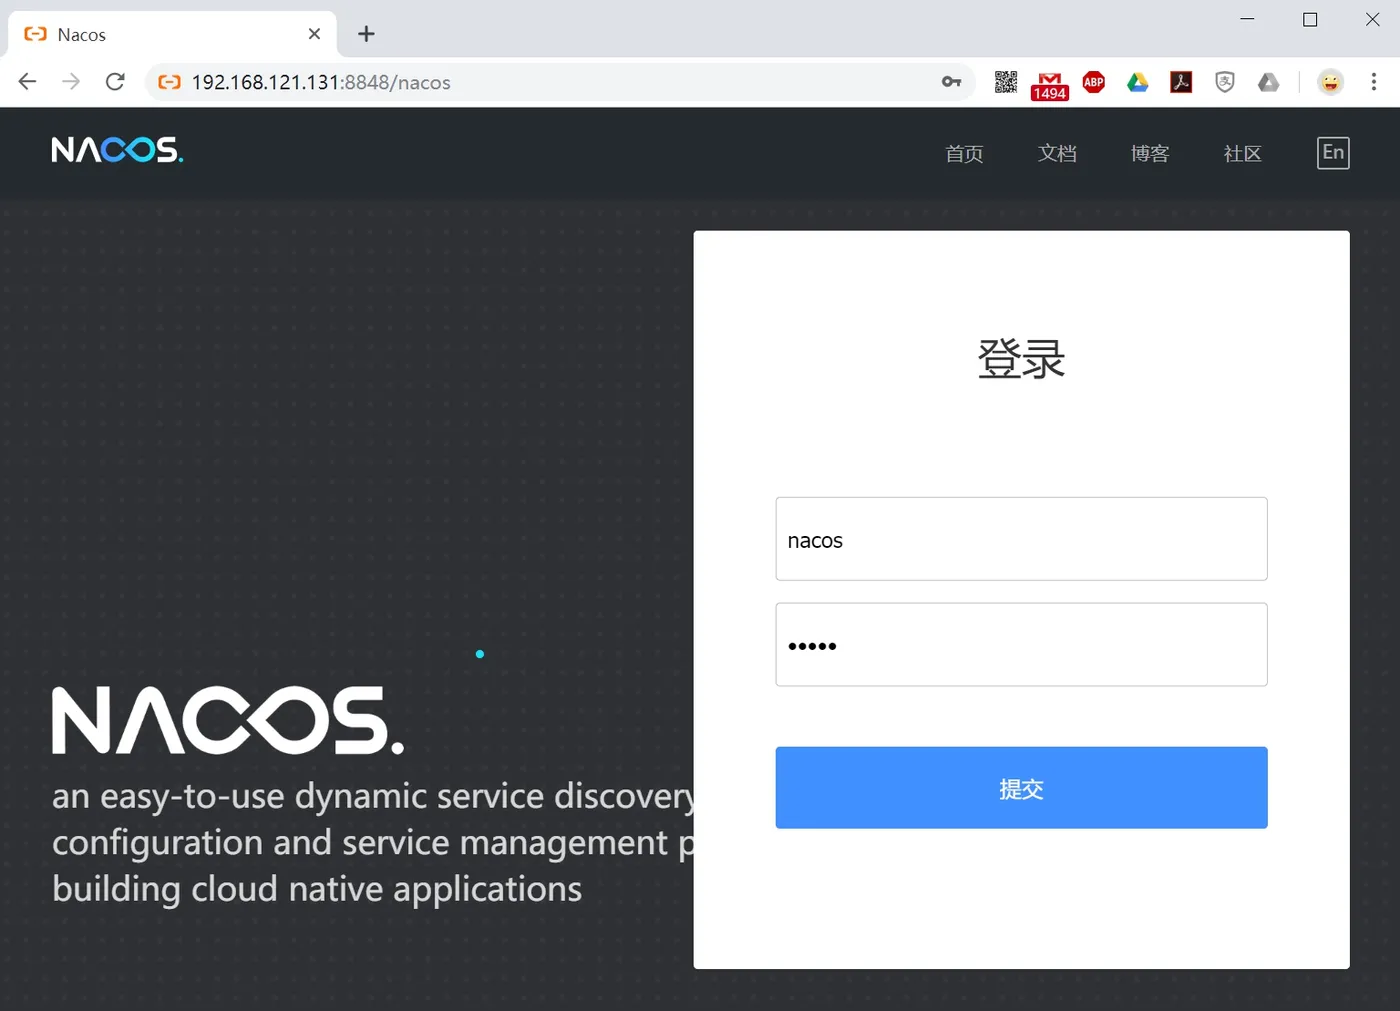Focus the username field containing nacos

(1021, 539)
